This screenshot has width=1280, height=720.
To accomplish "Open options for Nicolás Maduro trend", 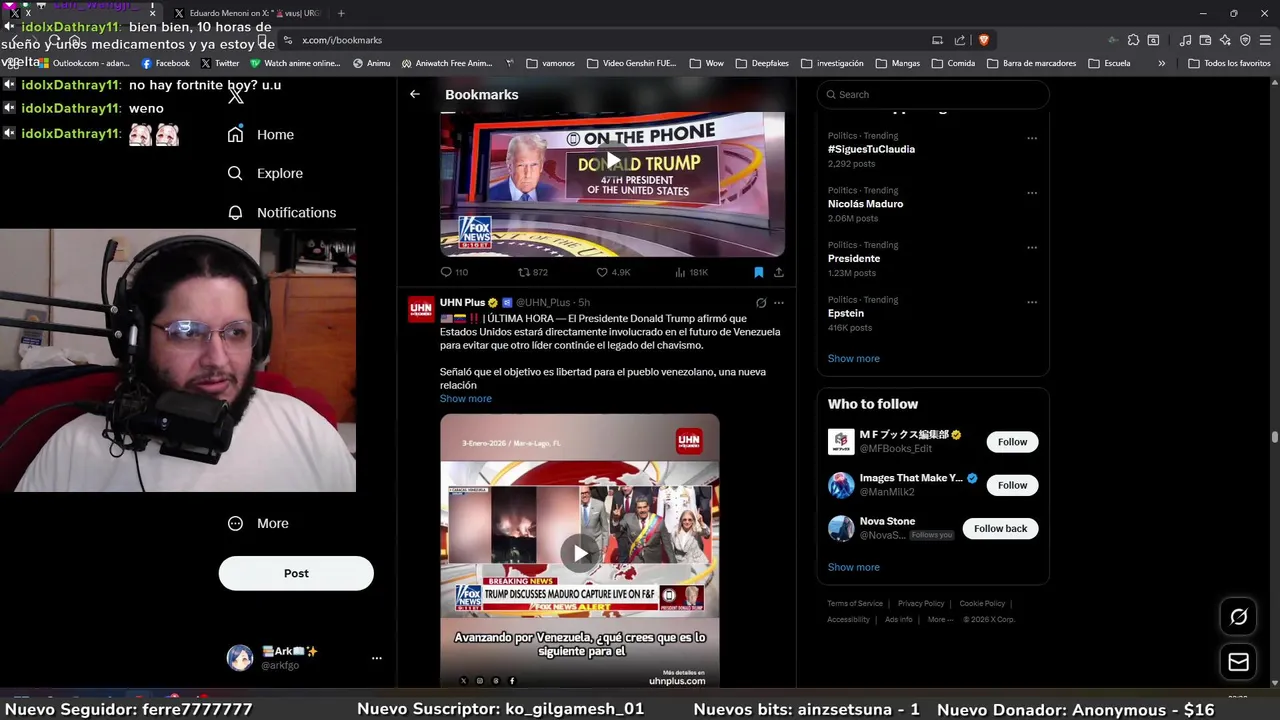I will (x=1032, y=193).
